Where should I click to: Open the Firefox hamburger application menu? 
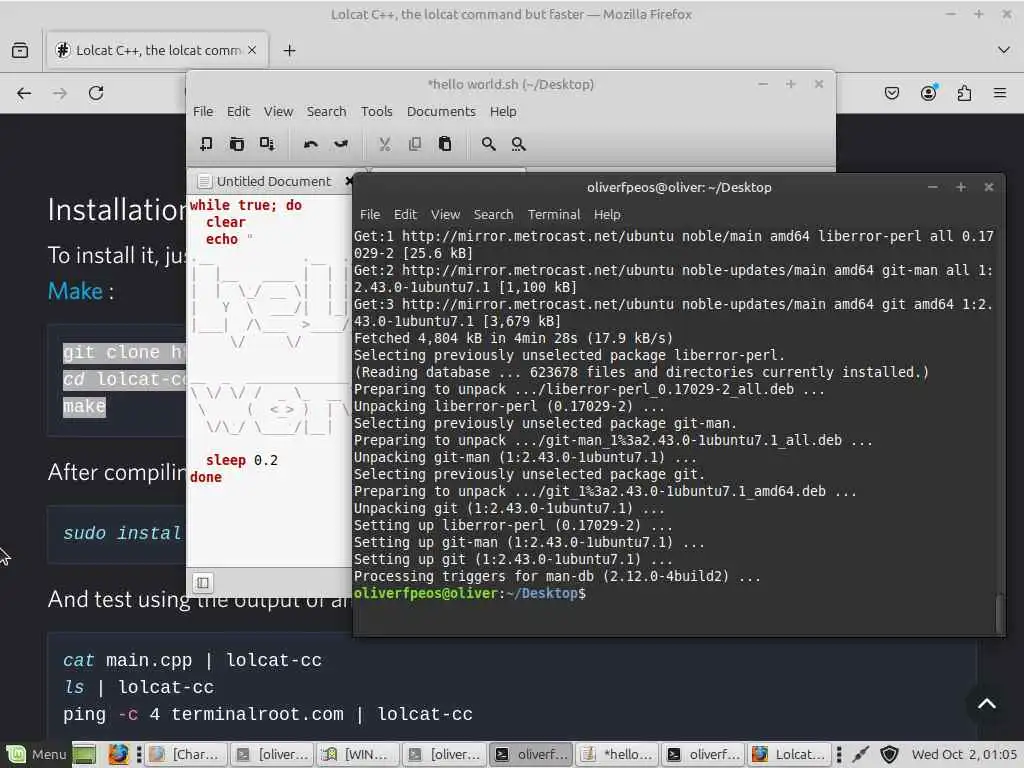tap(1000, 93)
